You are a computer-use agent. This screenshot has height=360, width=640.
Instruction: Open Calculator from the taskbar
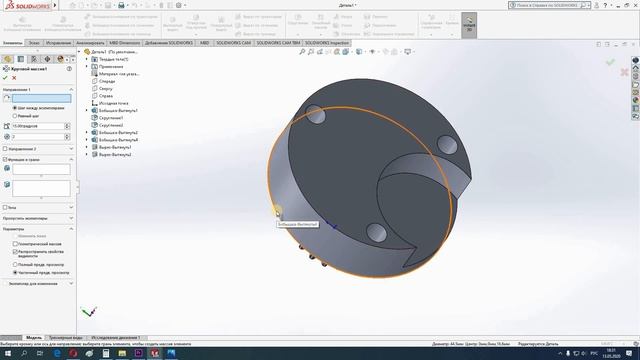pos(106,353)
